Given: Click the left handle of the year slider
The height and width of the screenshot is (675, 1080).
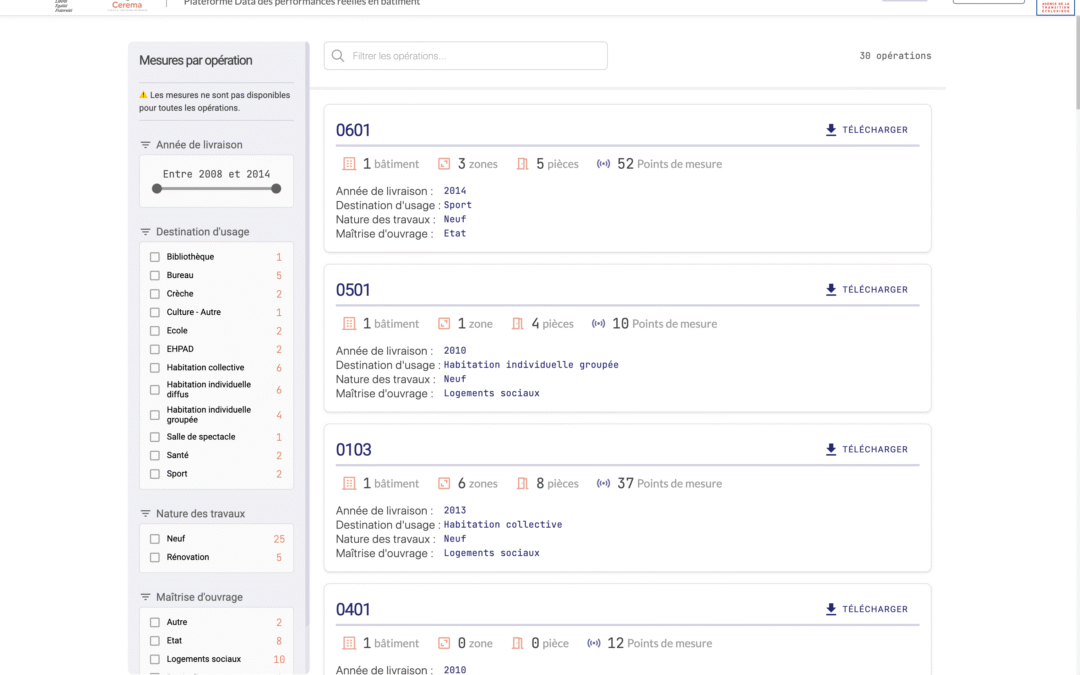Looking at the screenshot, I should (157, 188).
